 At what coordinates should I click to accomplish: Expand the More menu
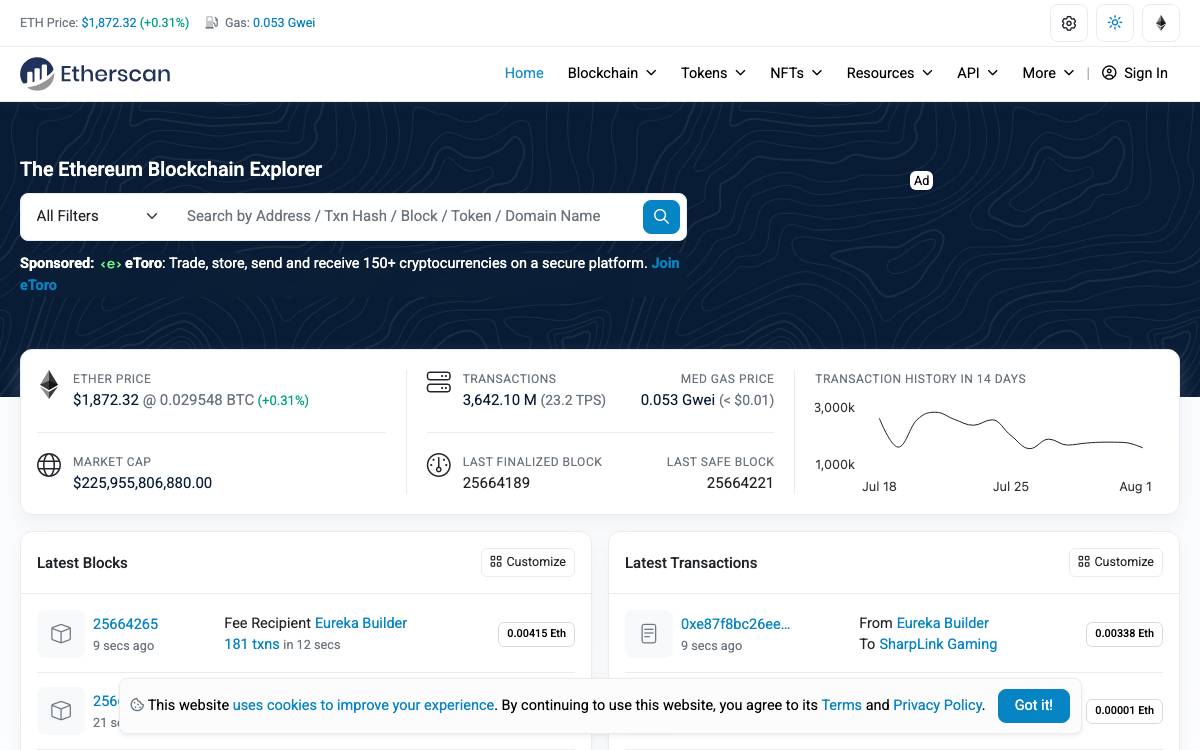click(1048, 73)
